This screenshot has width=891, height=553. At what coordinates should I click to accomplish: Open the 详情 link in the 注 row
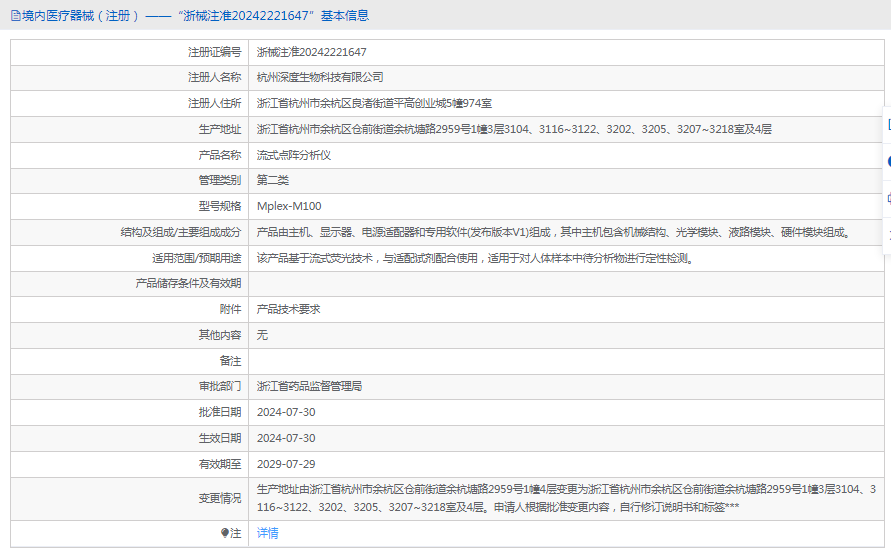[x=267, y=533]
